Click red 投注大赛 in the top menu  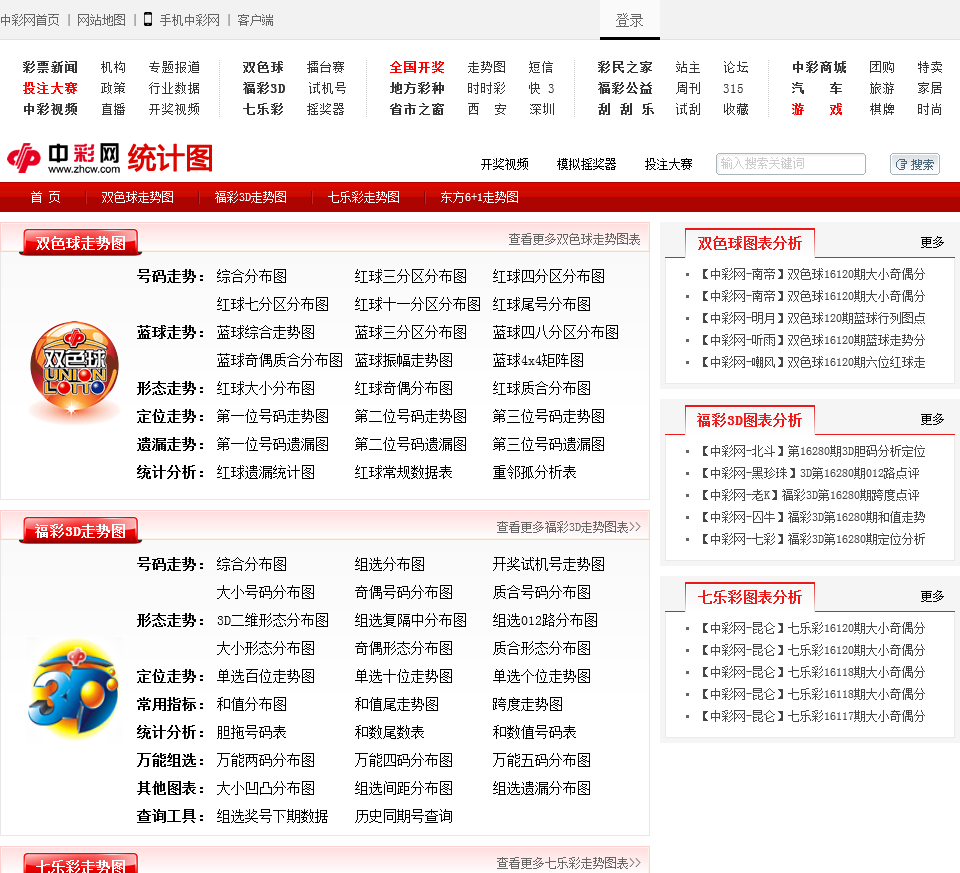tap(50, 88)
